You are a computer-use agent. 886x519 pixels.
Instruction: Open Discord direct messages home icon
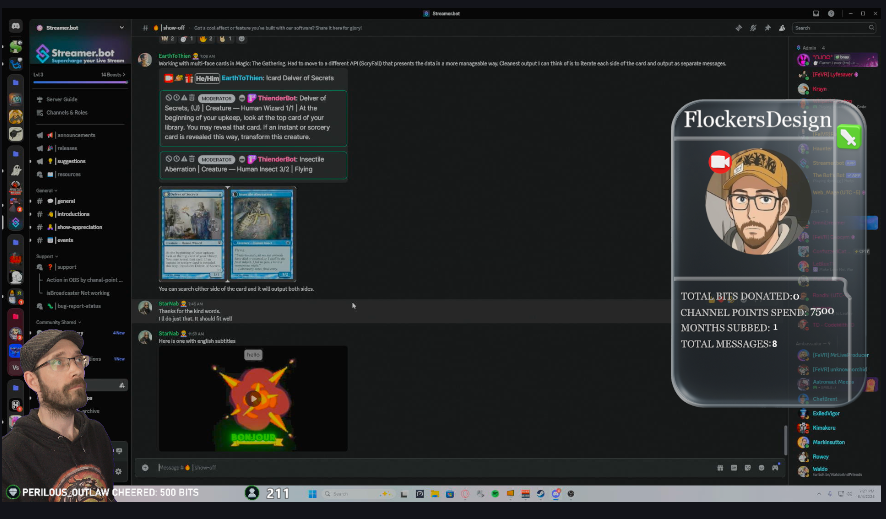pos(16,26)
